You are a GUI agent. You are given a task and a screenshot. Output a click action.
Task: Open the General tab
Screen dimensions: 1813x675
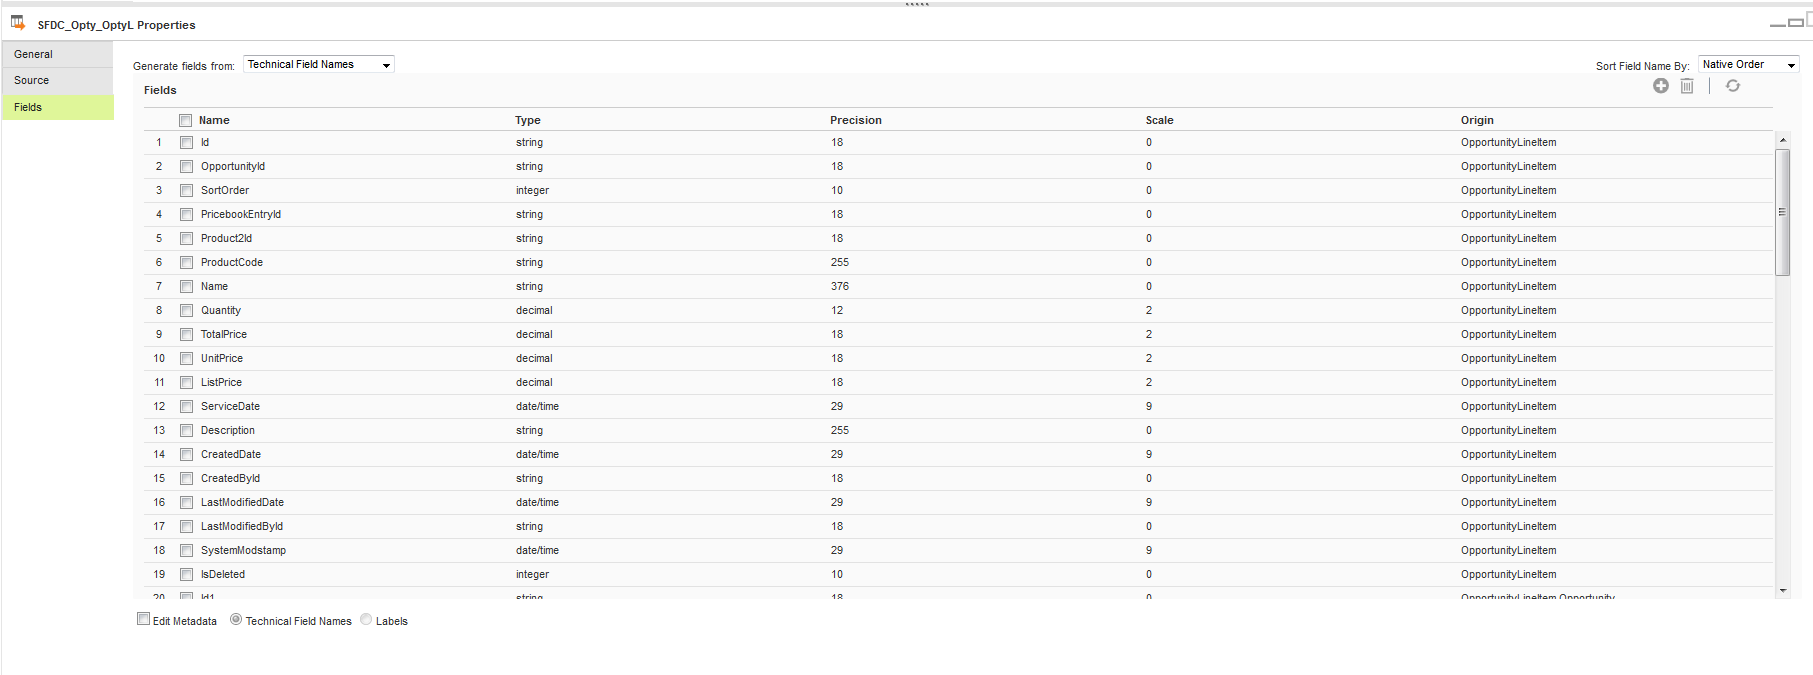click(x=57, y=54)
